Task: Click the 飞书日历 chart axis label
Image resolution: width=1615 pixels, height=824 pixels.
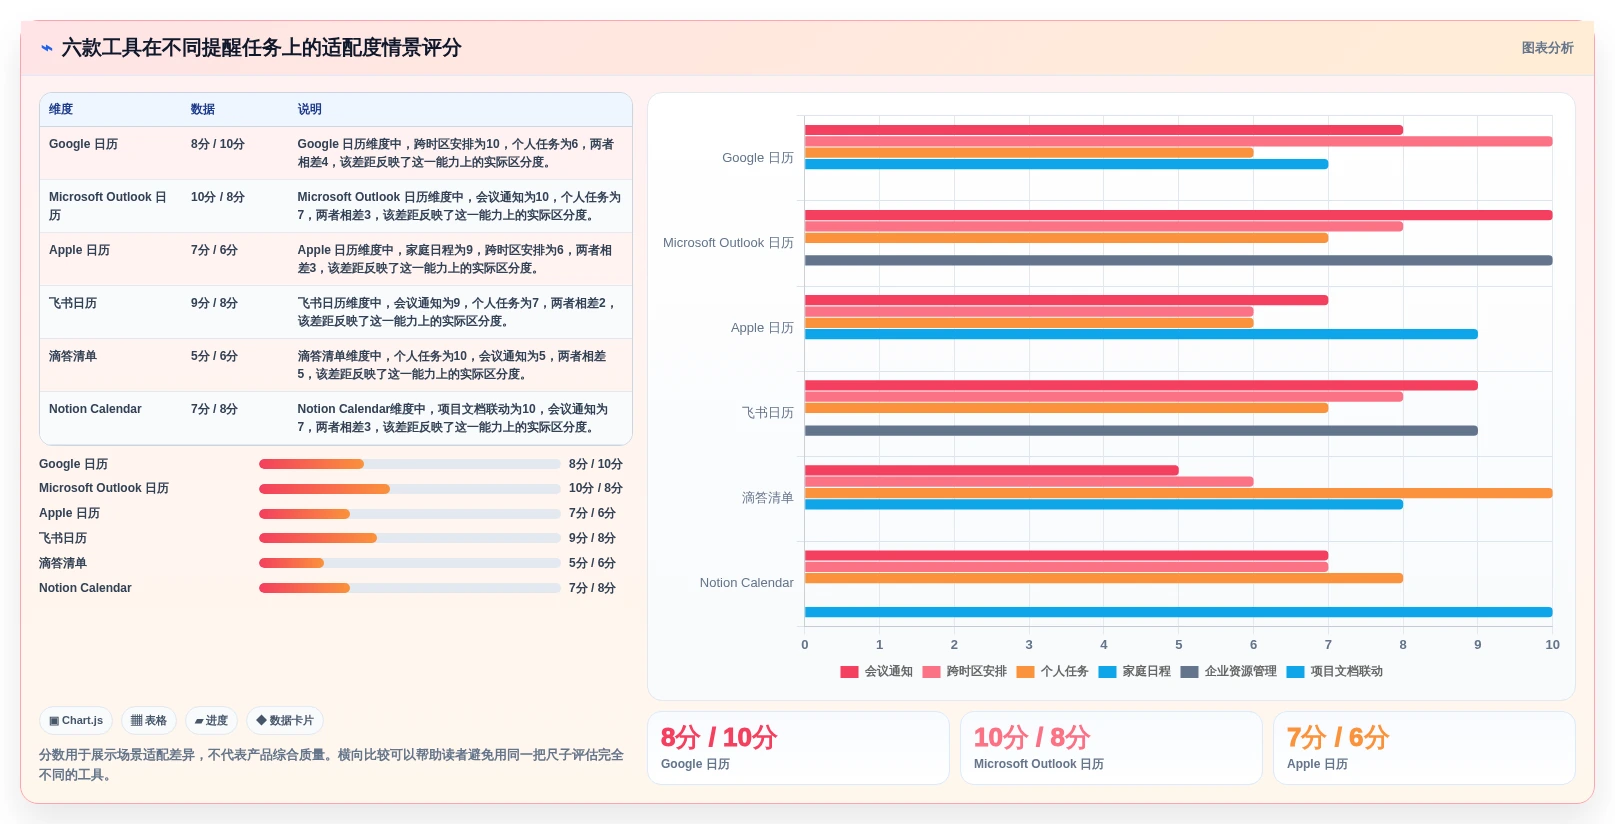Action: pos(768,413)
